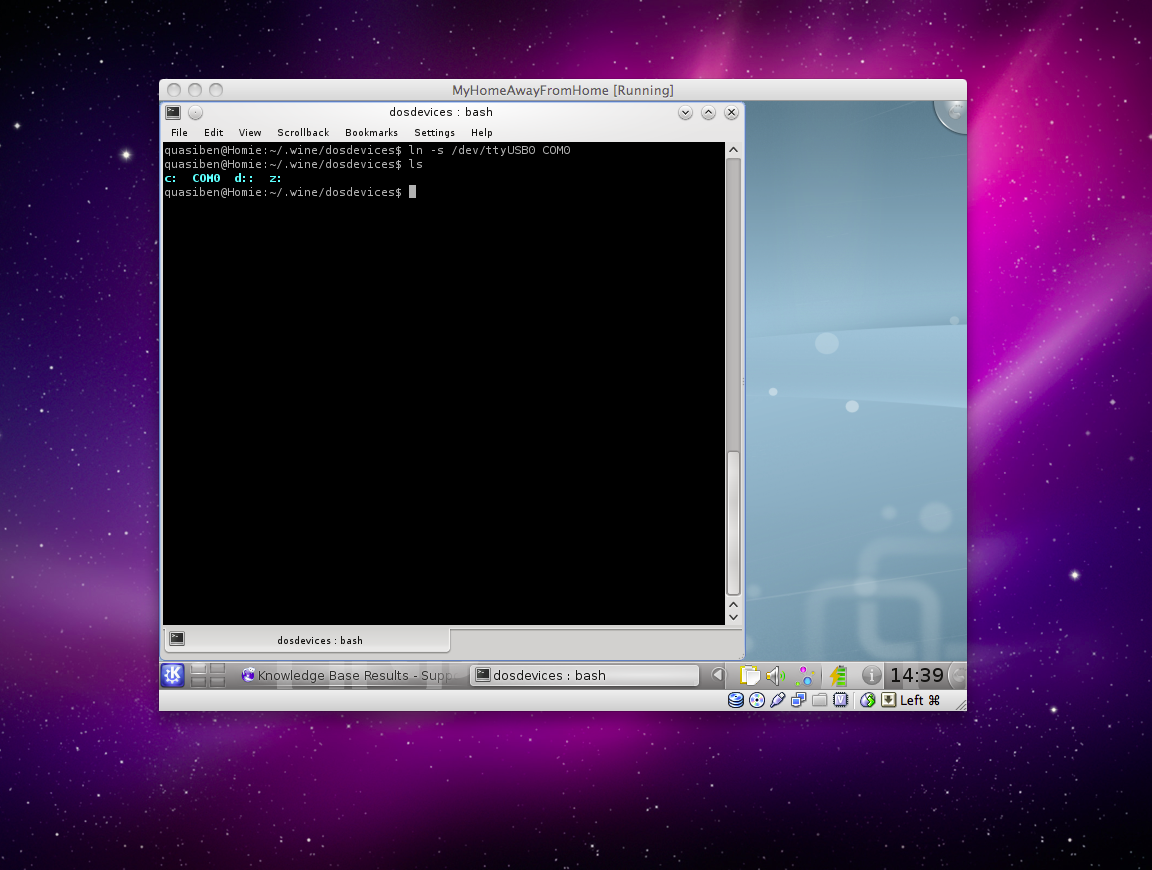Open Konsole Bookmarks menu

(372, 132)
